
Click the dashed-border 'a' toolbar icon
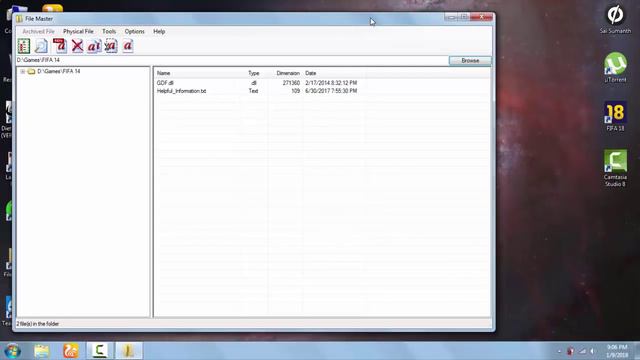click(x=111, y=46)
